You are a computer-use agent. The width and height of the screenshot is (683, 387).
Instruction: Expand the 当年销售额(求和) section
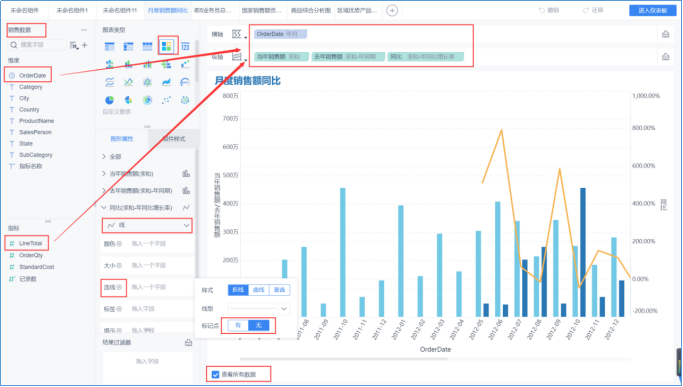click(104, 173)
